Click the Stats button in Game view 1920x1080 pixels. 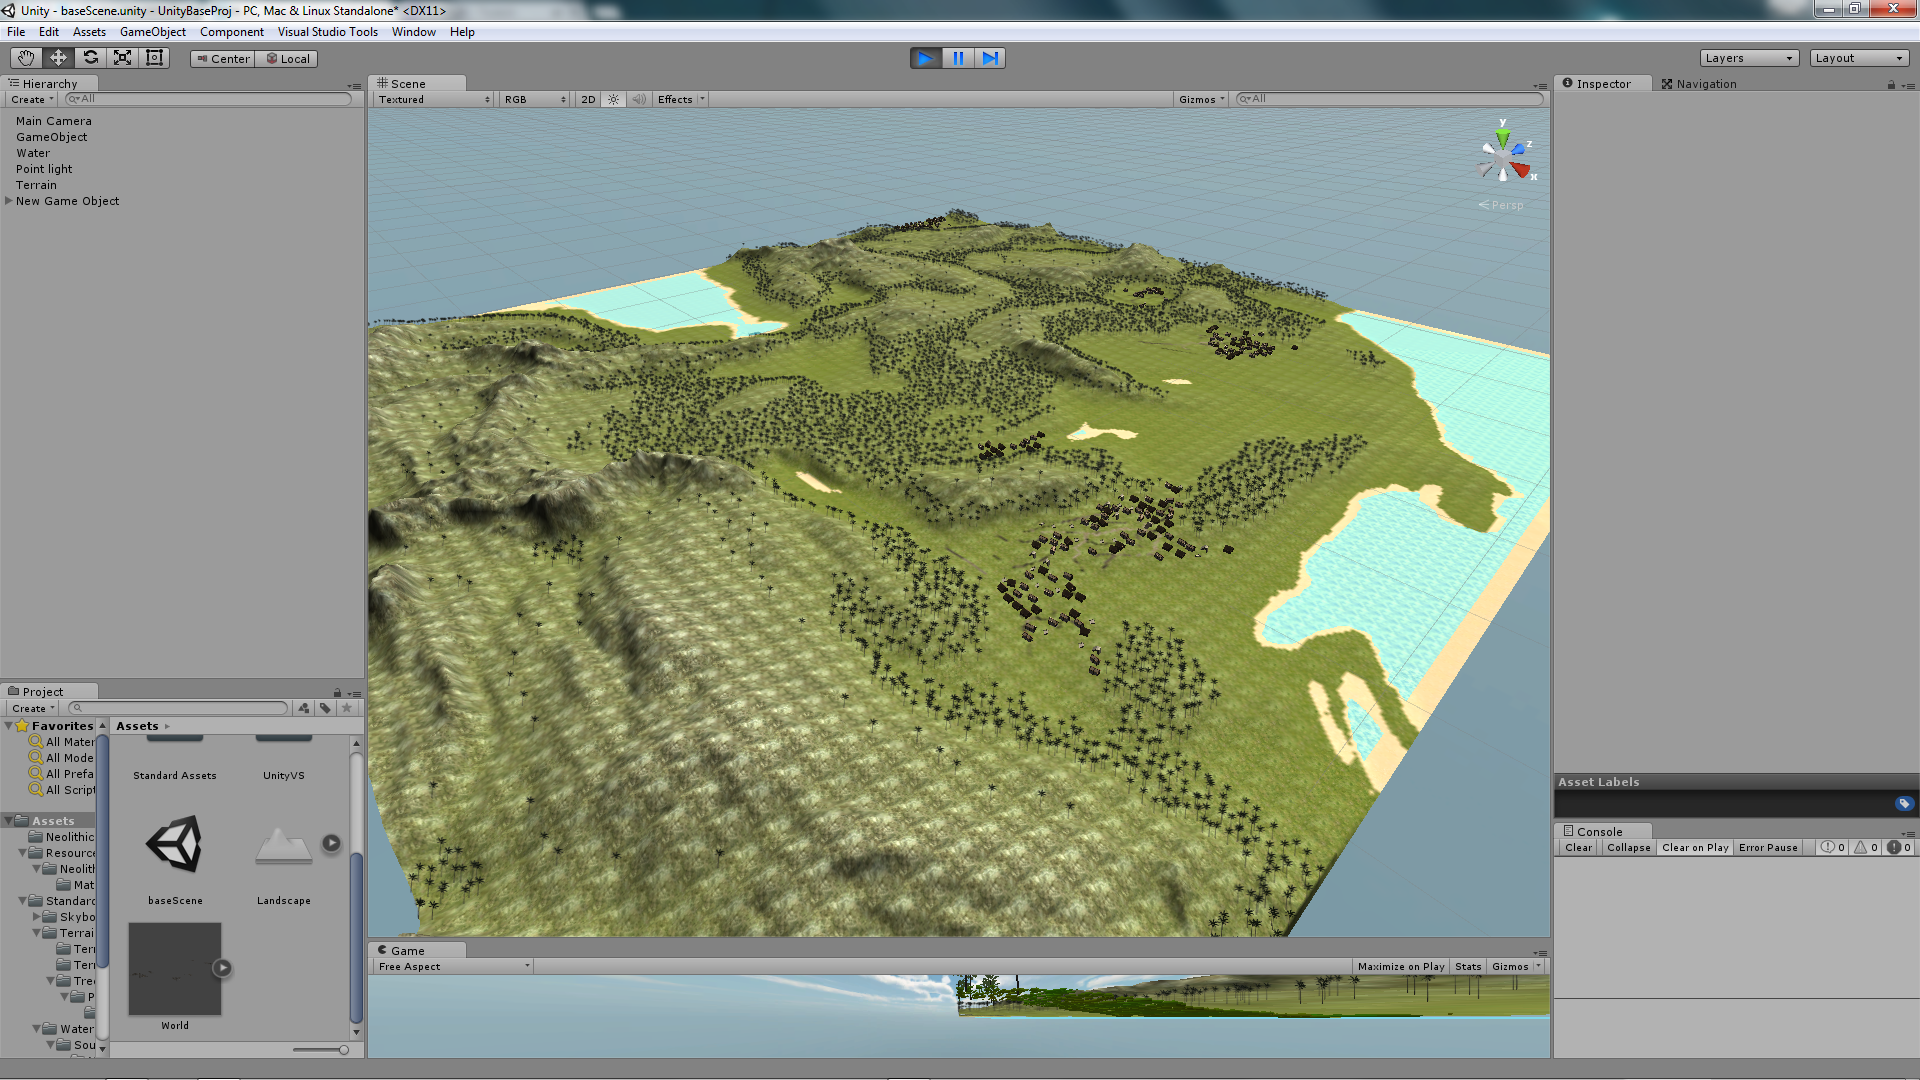click(1468, 966)
